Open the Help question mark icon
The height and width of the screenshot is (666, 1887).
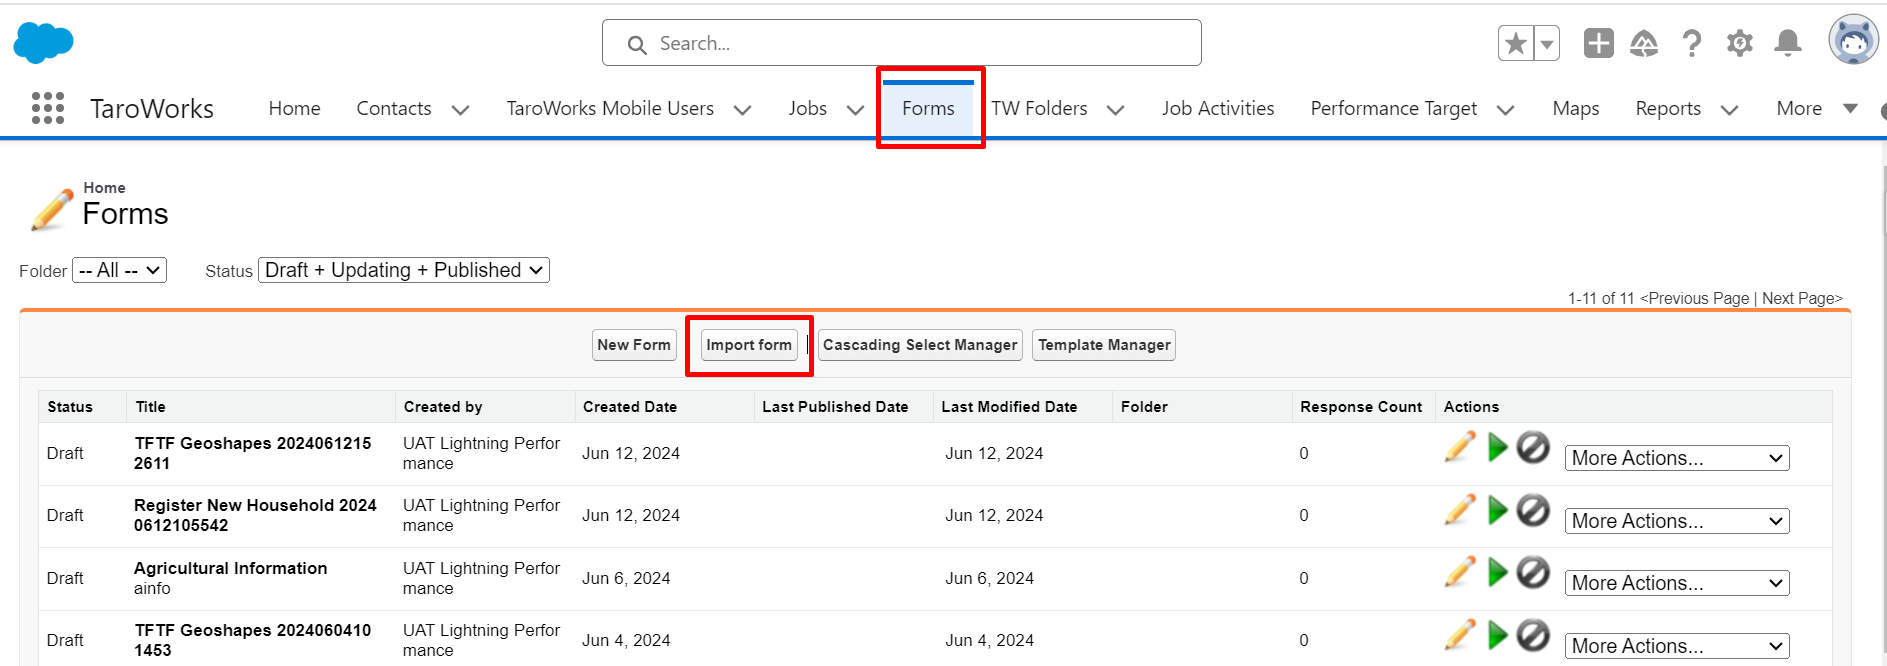pyautogui.click(x=1691, y=43)
